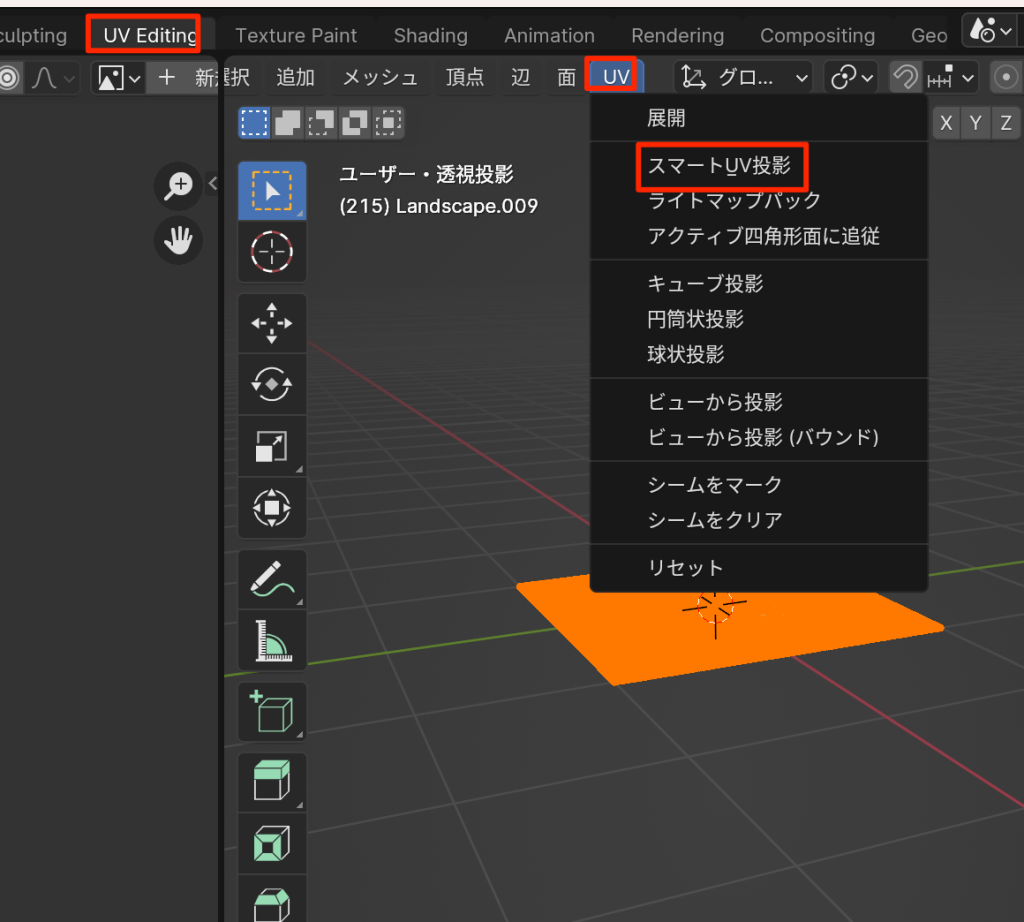Expand the snapping options dropdown
1024x922 pixels.
tap(952, 77)
